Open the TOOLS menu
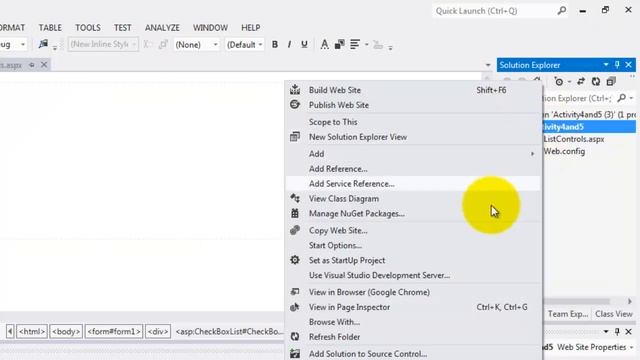 88,27
